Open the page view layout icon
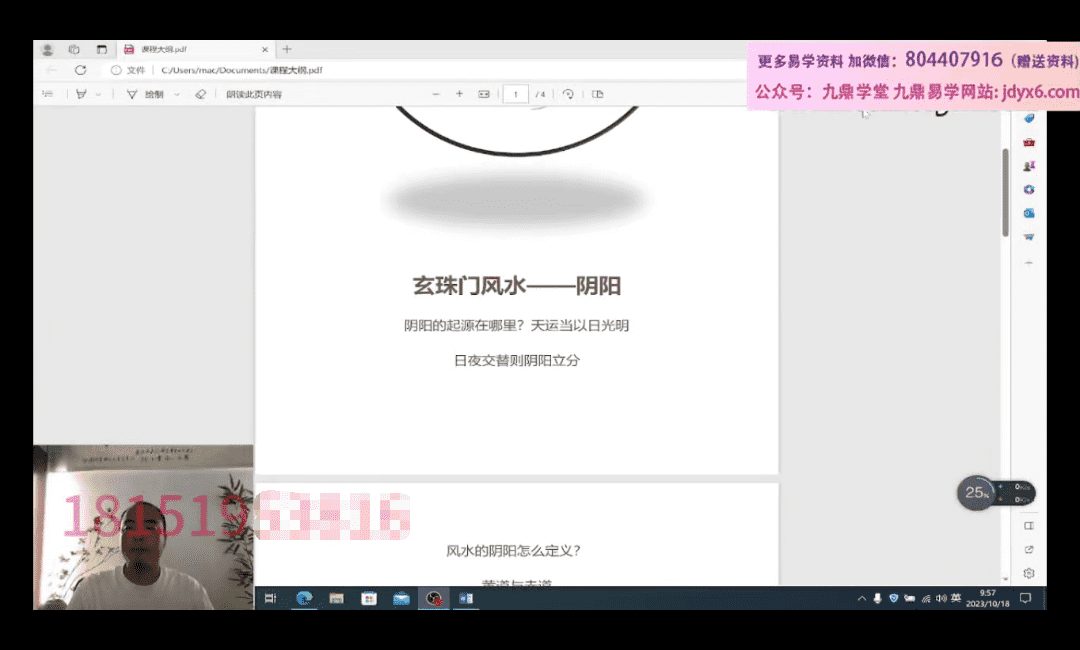 [598, 94]
